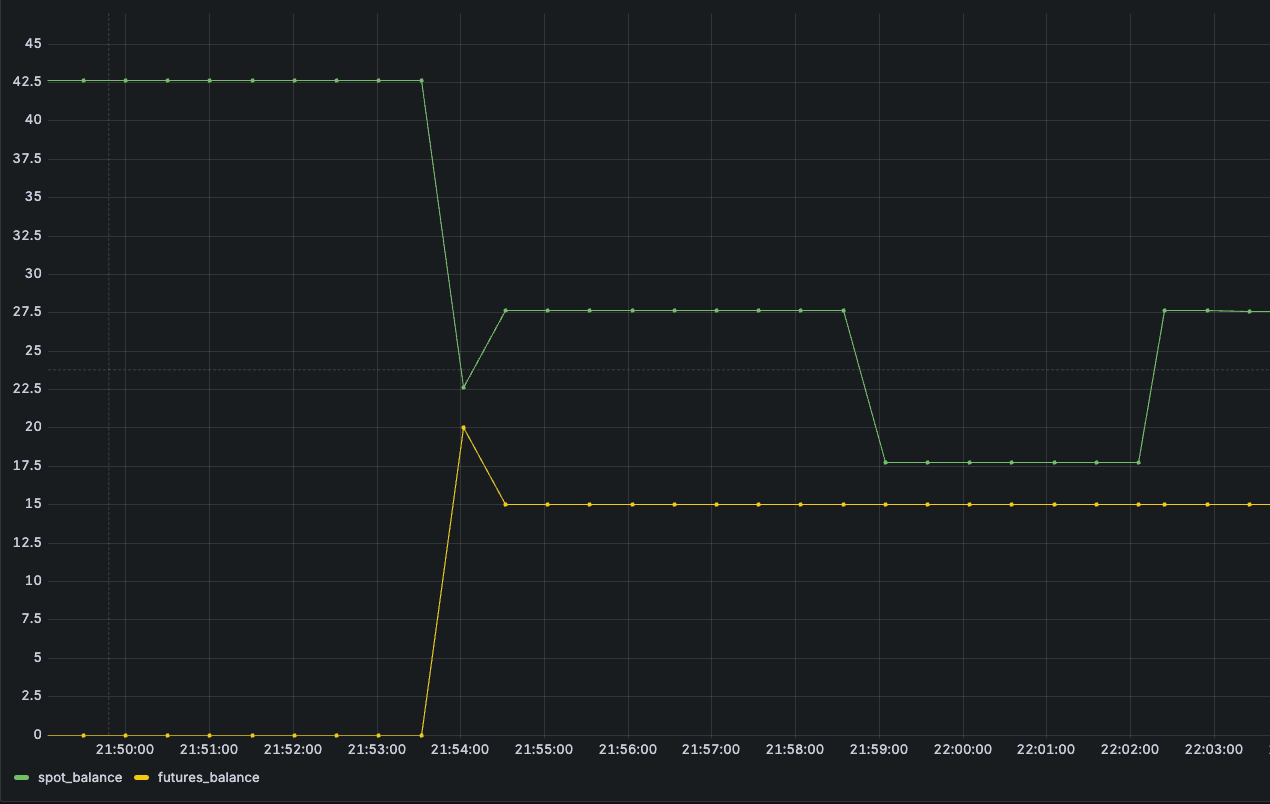Toggle the futures_balance series in legend
Screen dimensions: 1270x804
coord(208,777)
